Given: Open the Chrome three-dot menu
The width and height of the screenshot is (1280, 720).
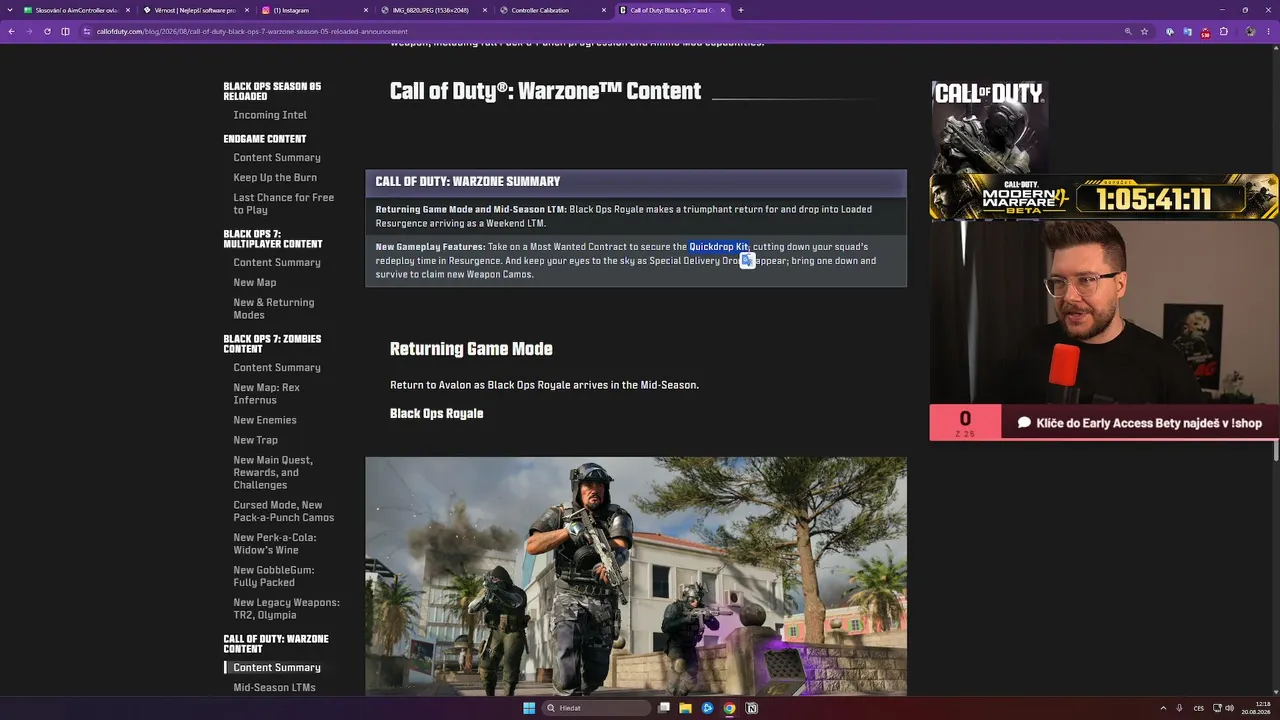Looking at the screenshot, I should click(1268, 31).
